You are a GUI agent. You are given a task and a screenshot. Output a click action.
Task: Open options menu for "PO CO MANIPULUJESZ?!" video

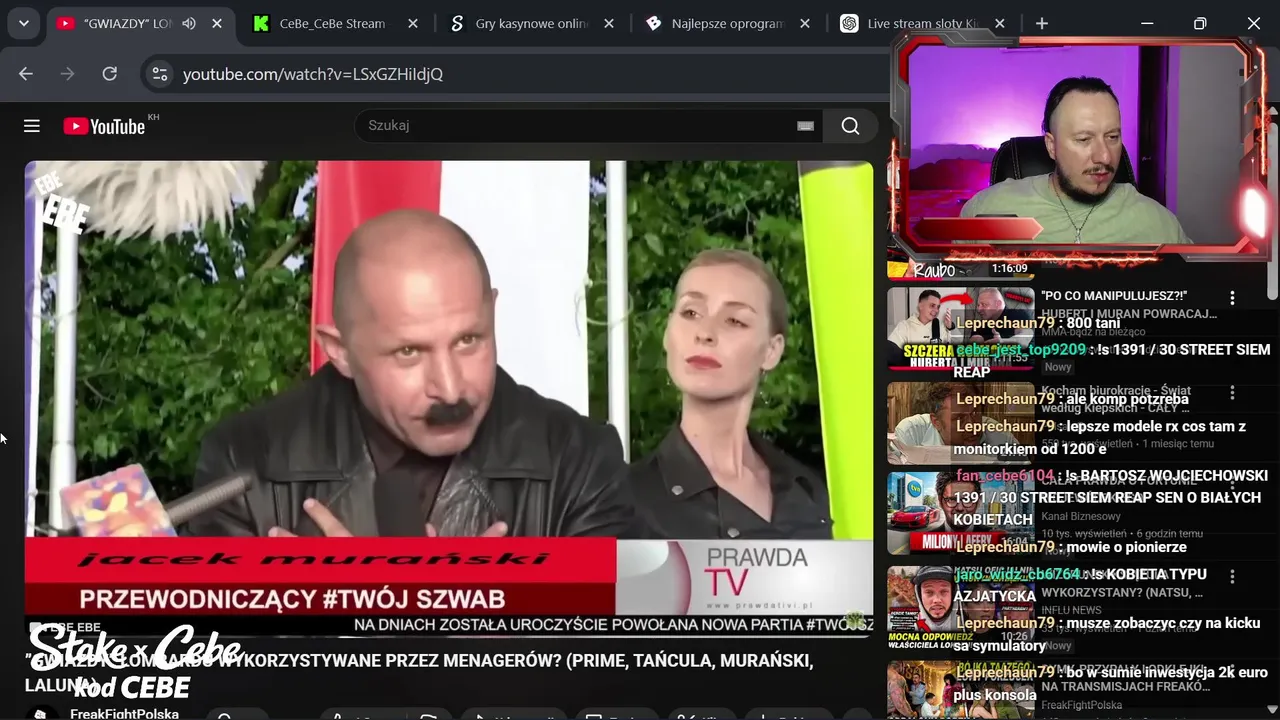(x=1232, y=298)
